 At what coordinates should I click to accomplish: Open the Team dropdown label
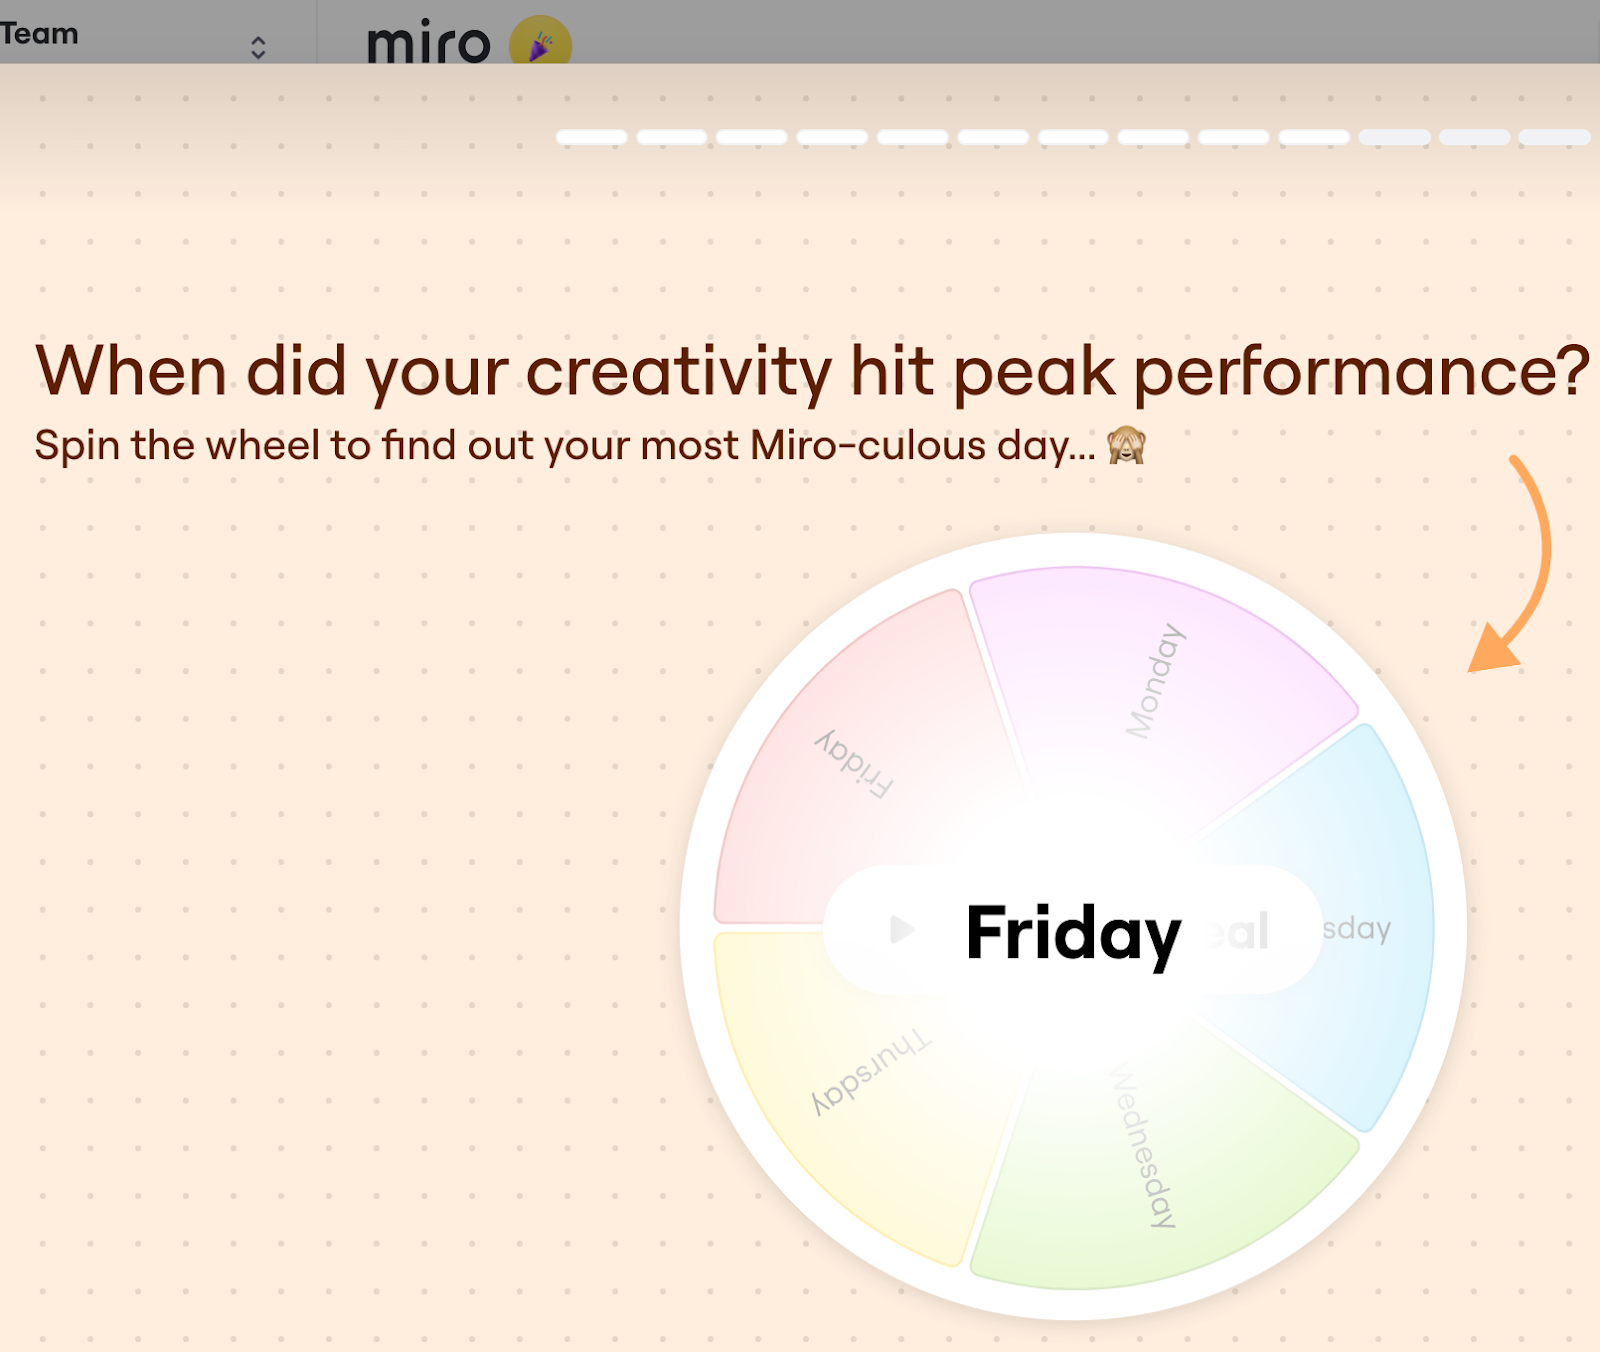pyautogui.click(x=39, y=33)
